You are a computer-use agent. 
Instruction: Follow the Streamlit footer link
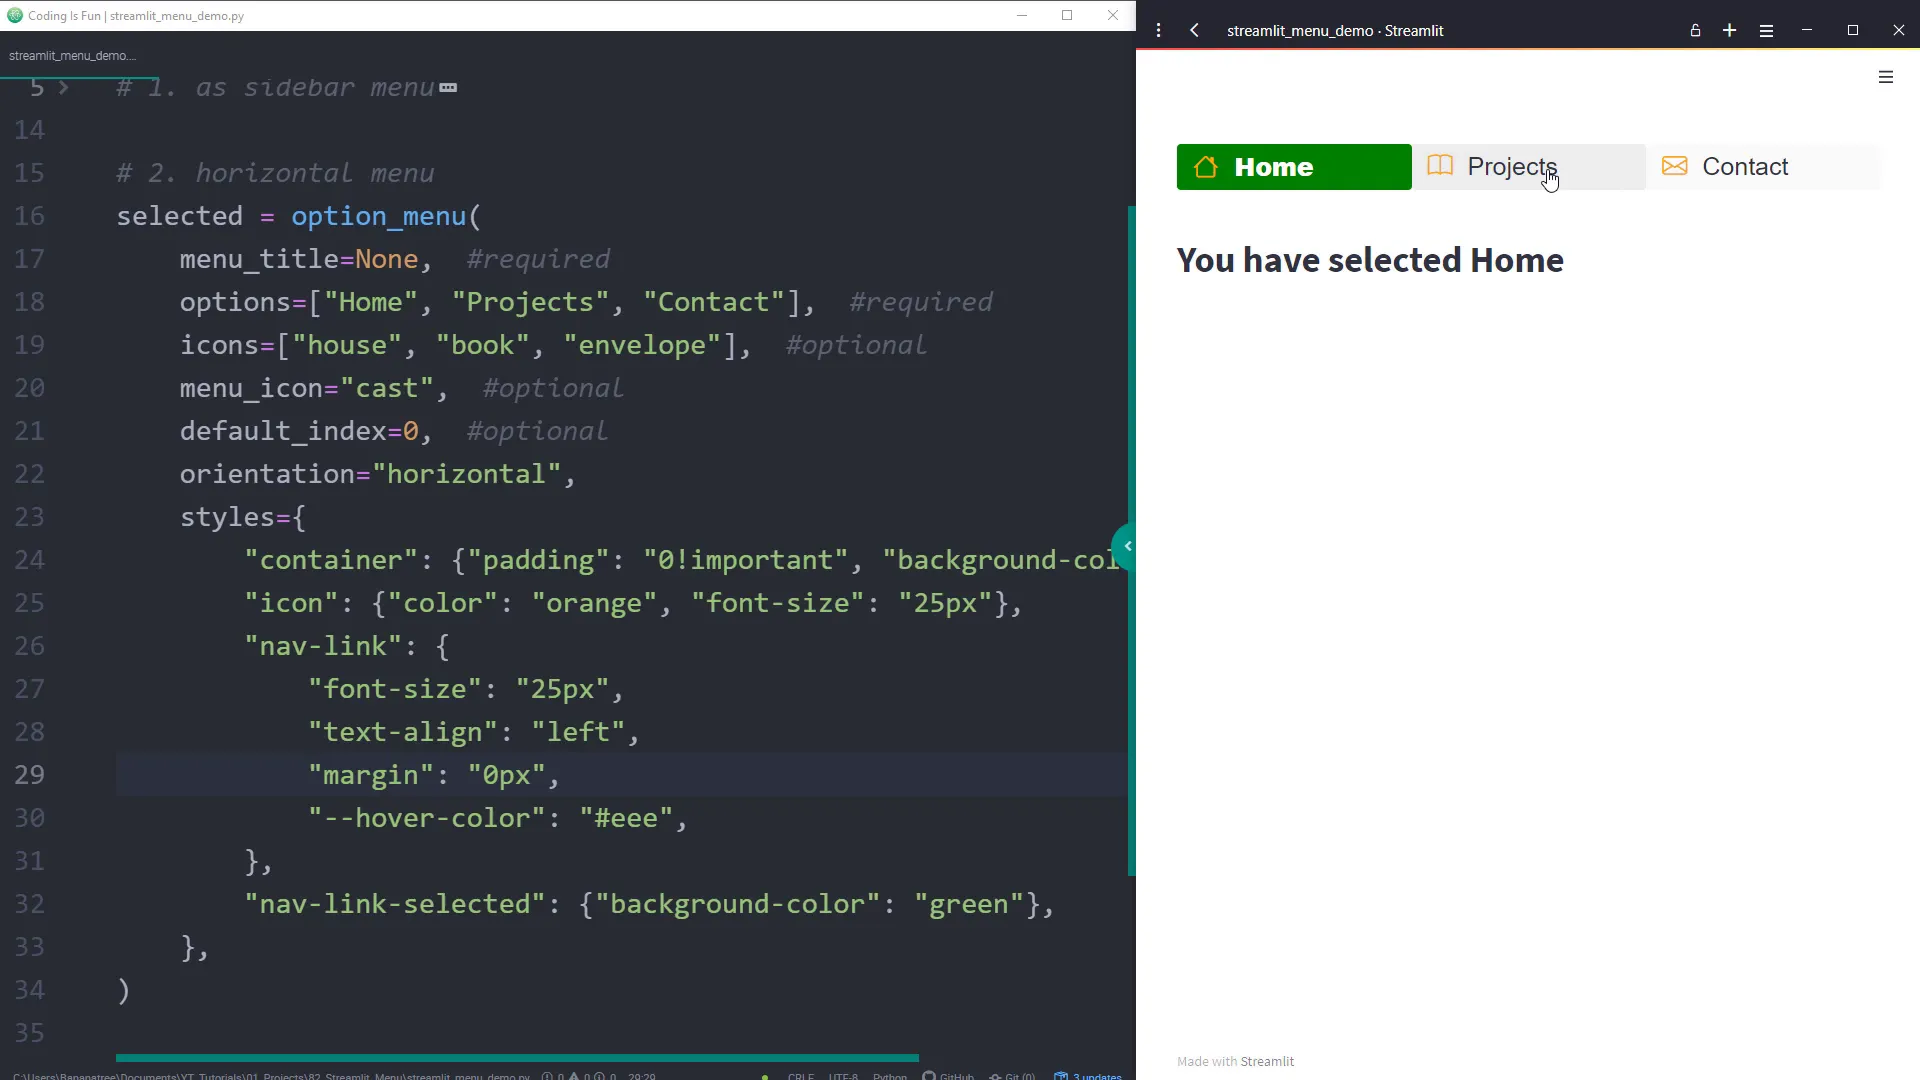click(1266, 1061)
